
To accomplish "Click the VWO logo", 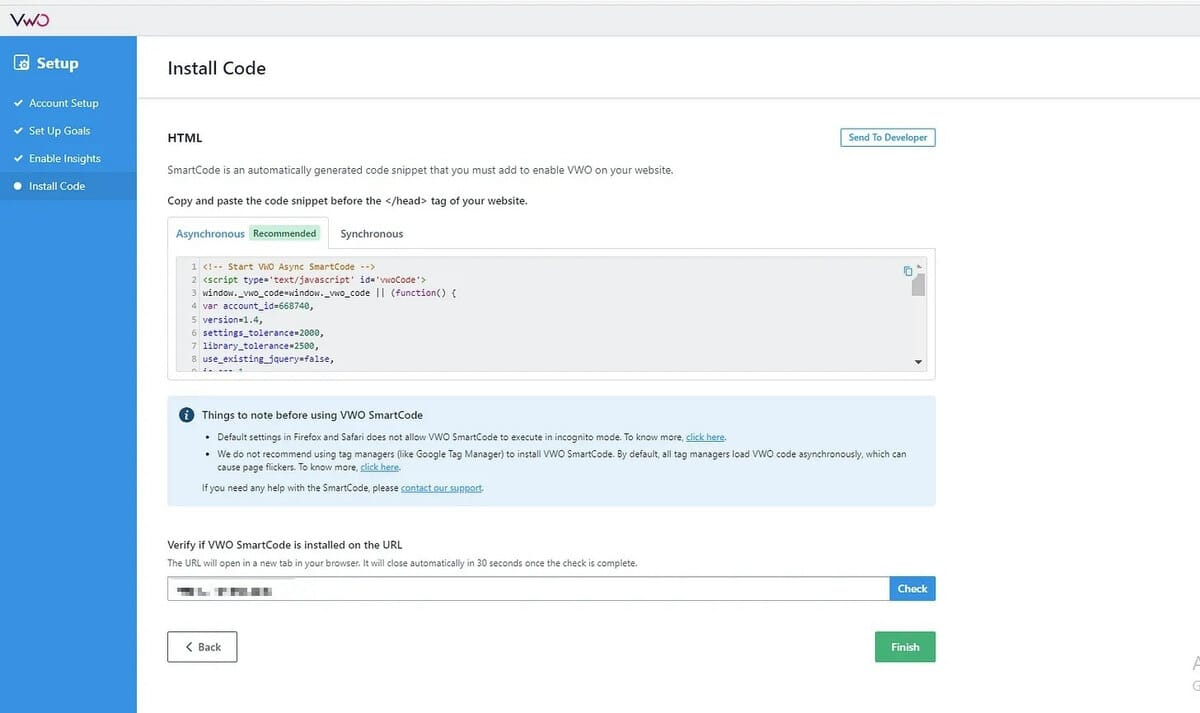I will (x=29, y=19).
